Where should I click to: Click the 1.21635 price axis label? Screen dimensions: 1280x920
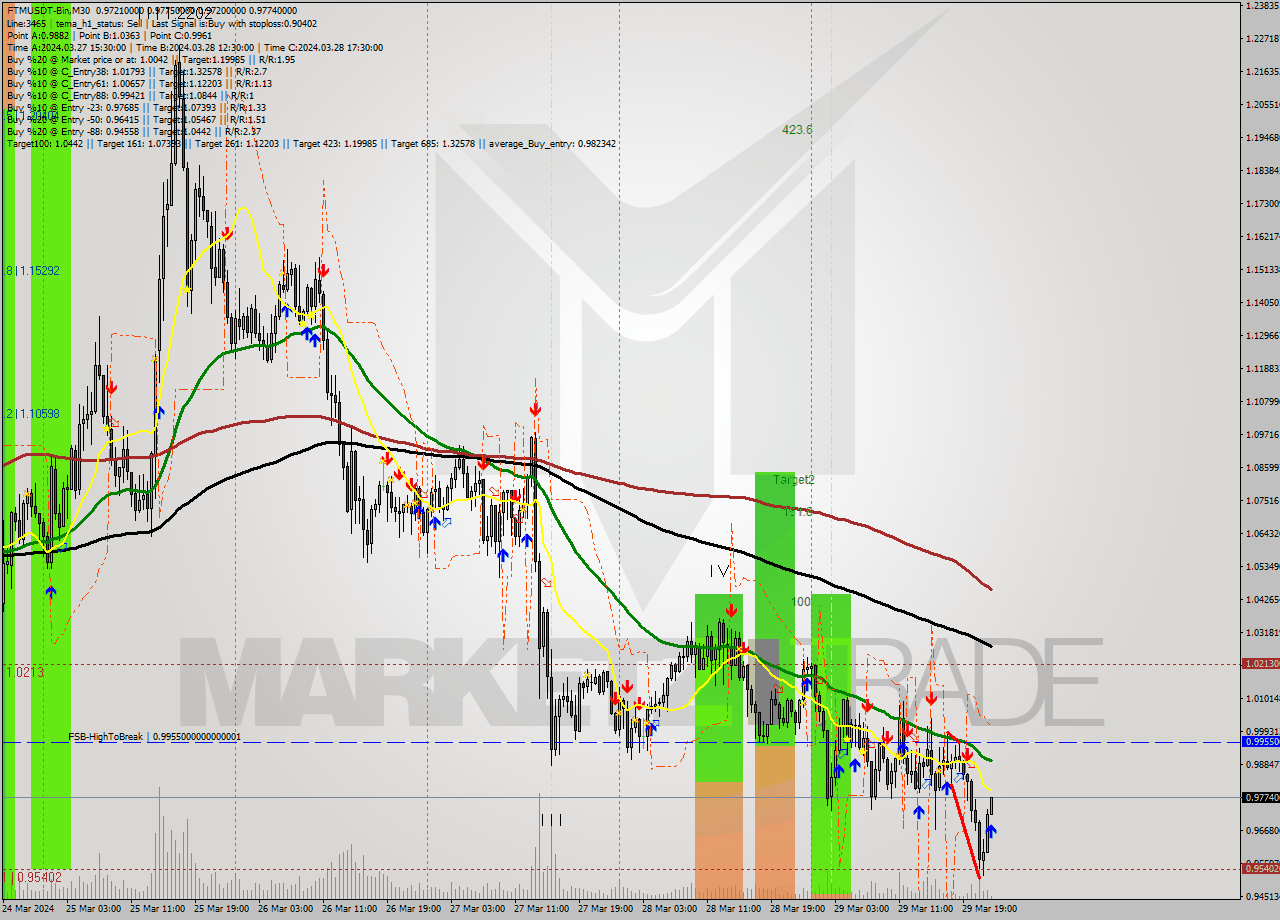(x=1261, y=72)
